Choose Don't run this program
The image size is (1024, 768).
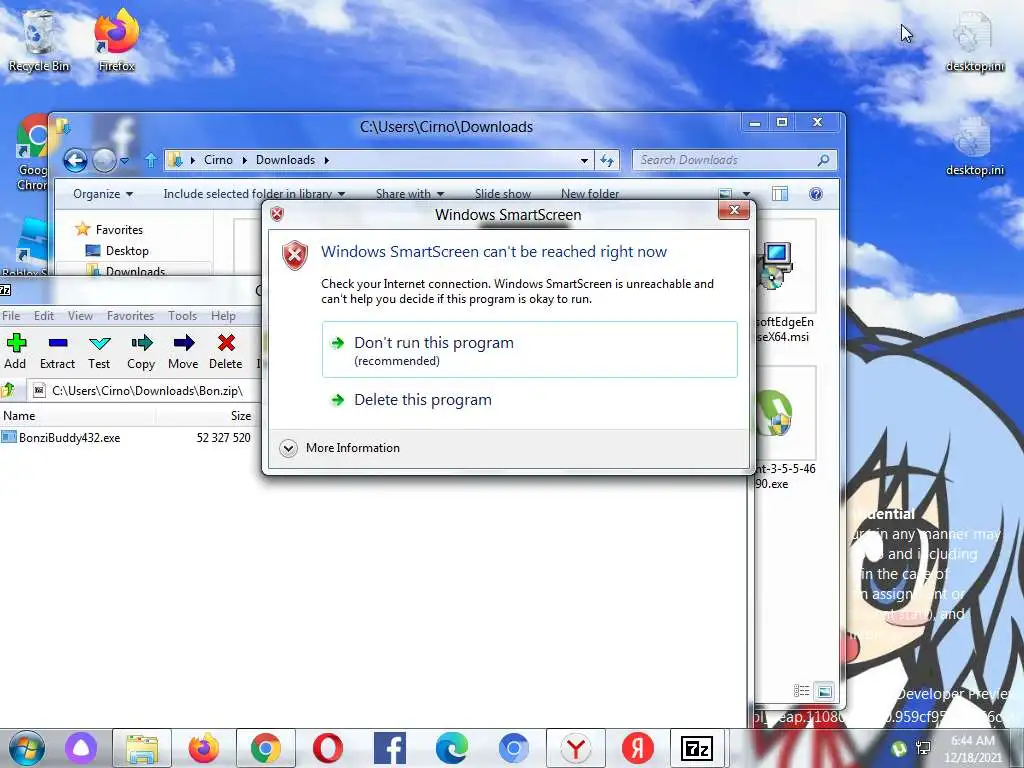tap(530, 349)
